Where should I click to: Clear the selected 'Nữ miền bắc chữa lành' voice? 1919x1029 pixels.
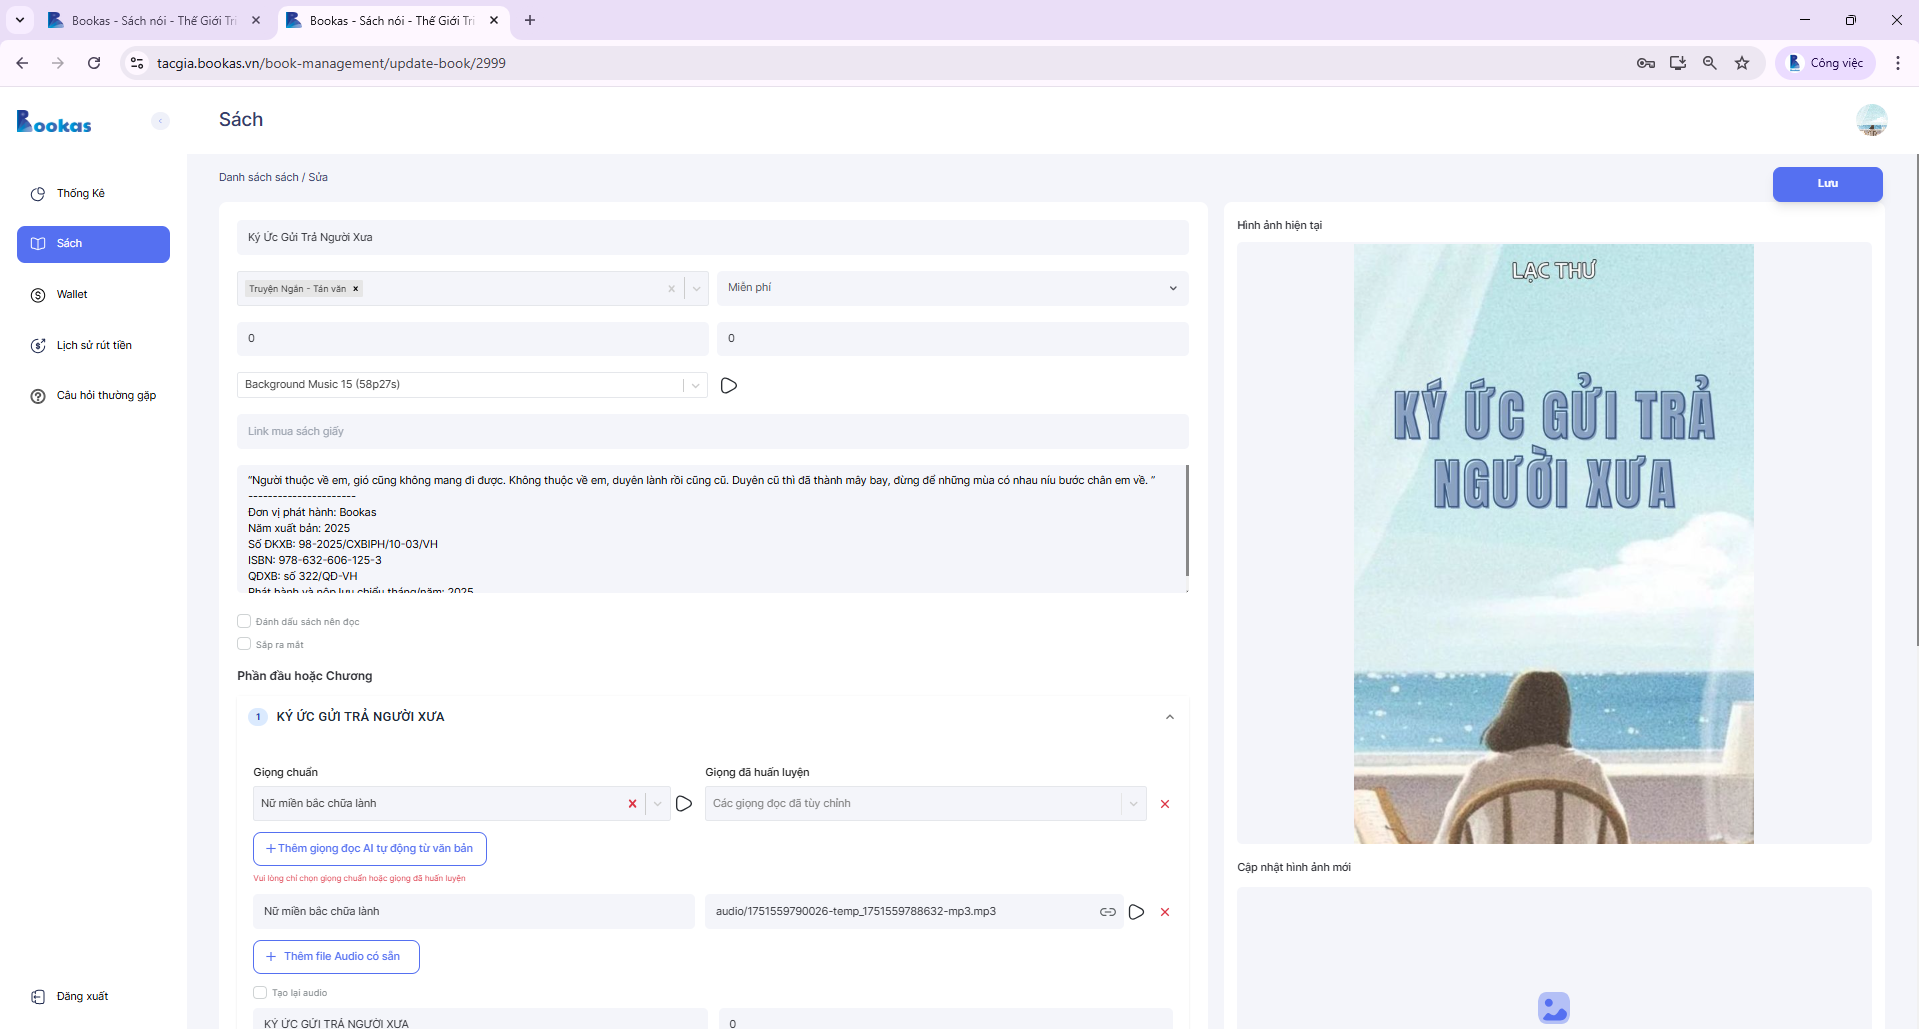(632, 804)
